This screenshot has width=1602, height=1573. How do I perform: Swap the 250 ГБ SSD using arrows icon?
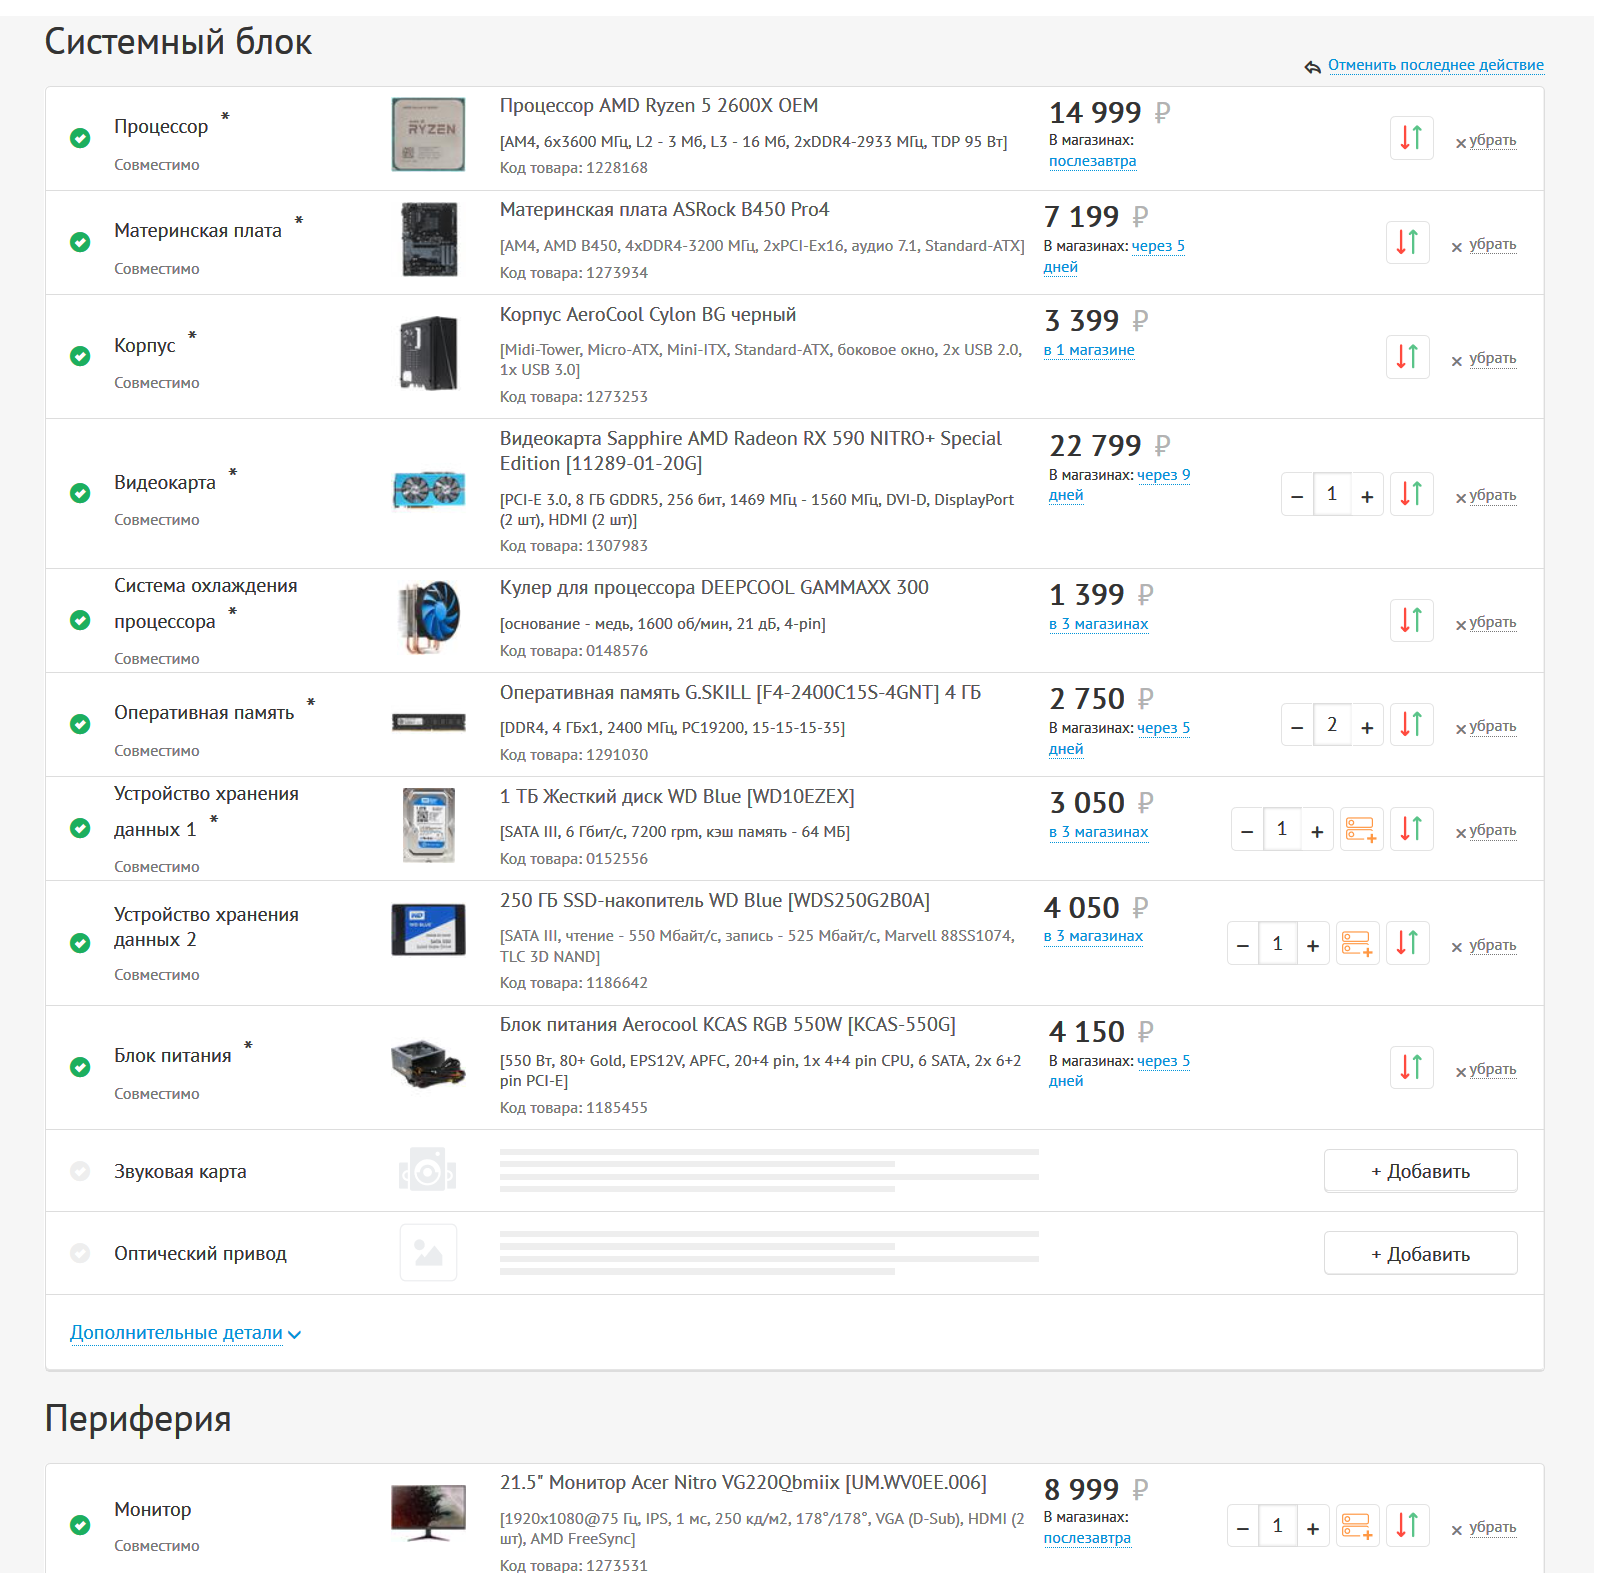click(1407, 943)
